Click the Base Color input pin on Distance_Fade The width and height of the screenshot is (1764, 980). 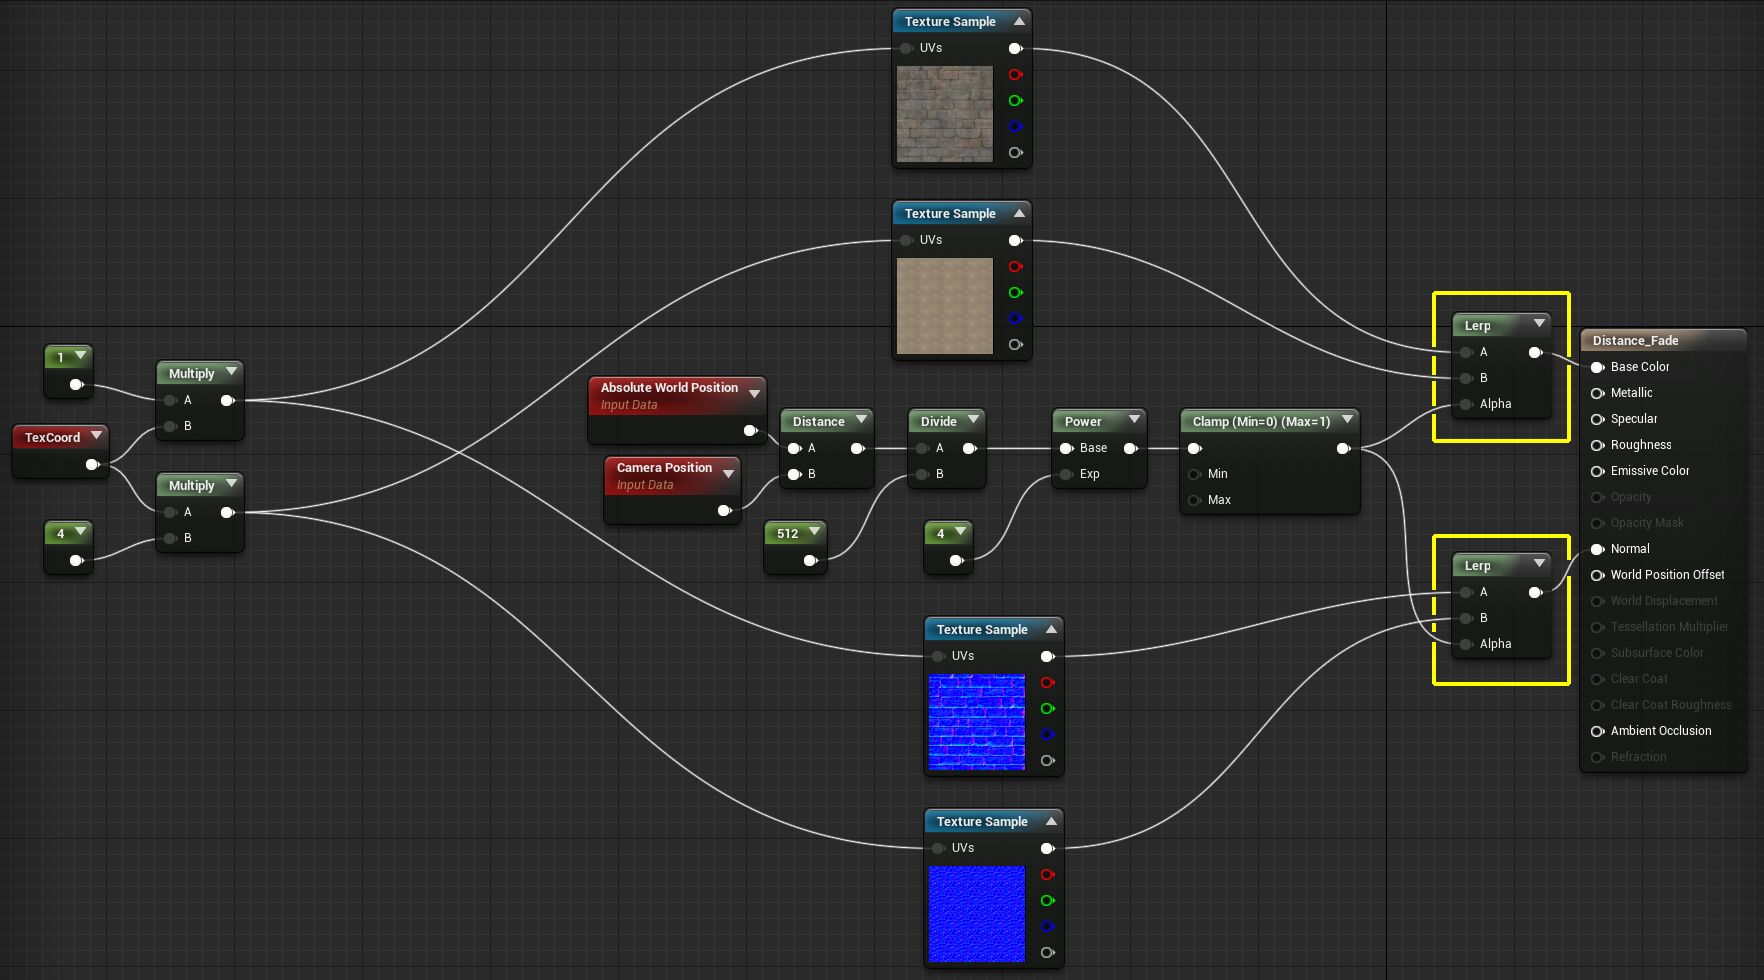point(1597,367)
